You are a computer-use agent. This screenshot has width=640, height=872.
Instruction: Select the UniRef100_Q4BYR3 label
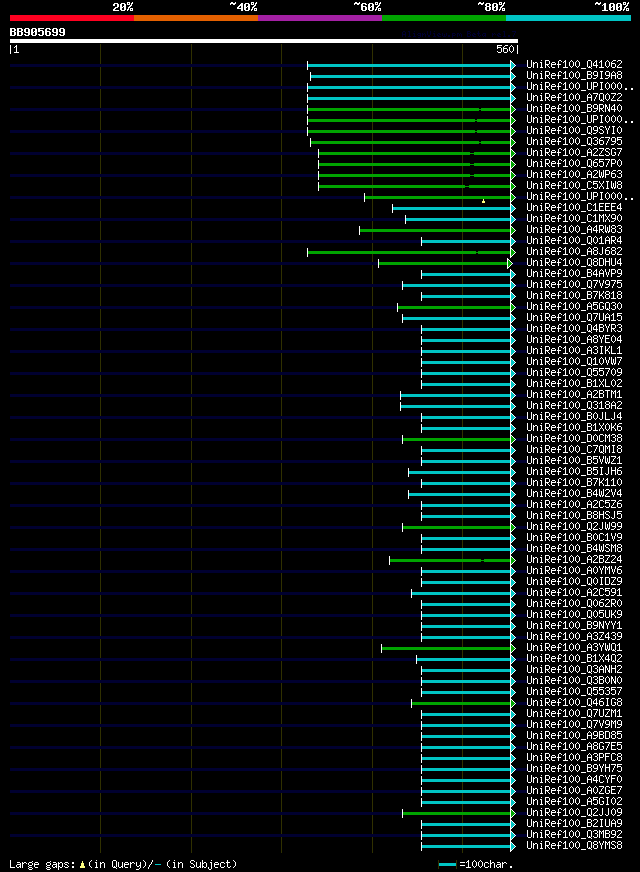pyautogui.click(x=574, y=329)
